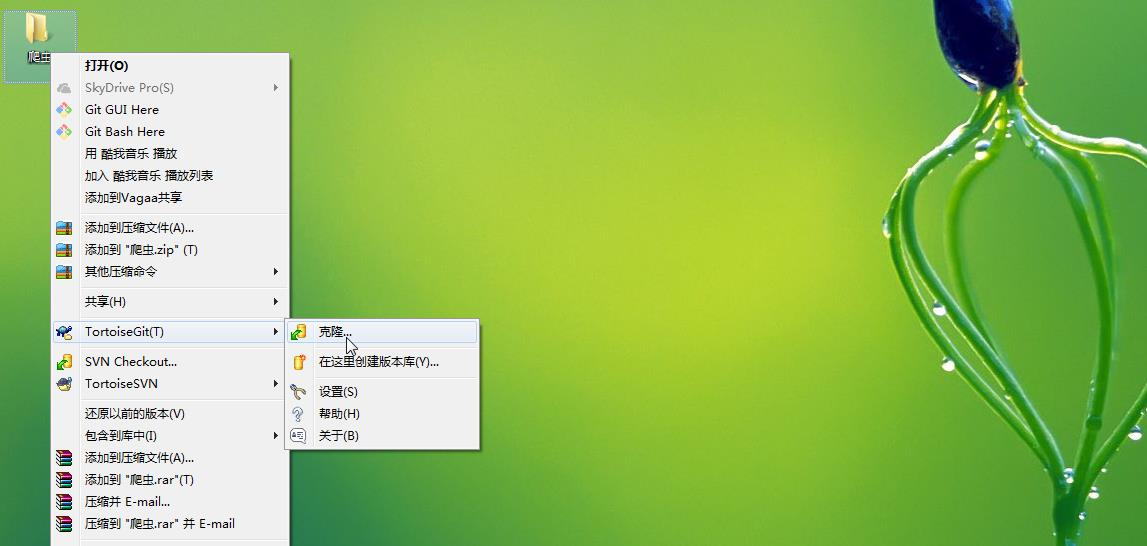The height and width of the screenshot is (546, 1147).
Task: Choose 添加到 "爬虫.zip" (T)
Action: click(170, 250)
